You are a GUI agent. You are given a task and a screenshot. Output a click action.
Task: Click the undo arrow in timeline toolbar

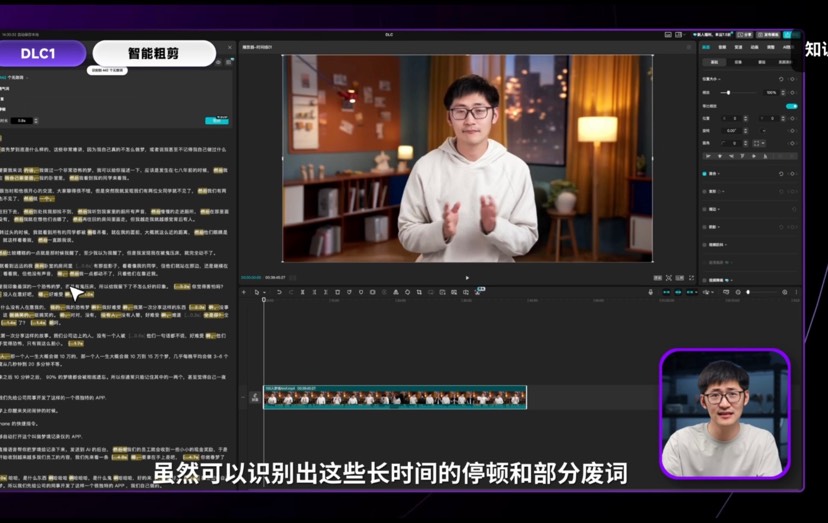point(279,292)
